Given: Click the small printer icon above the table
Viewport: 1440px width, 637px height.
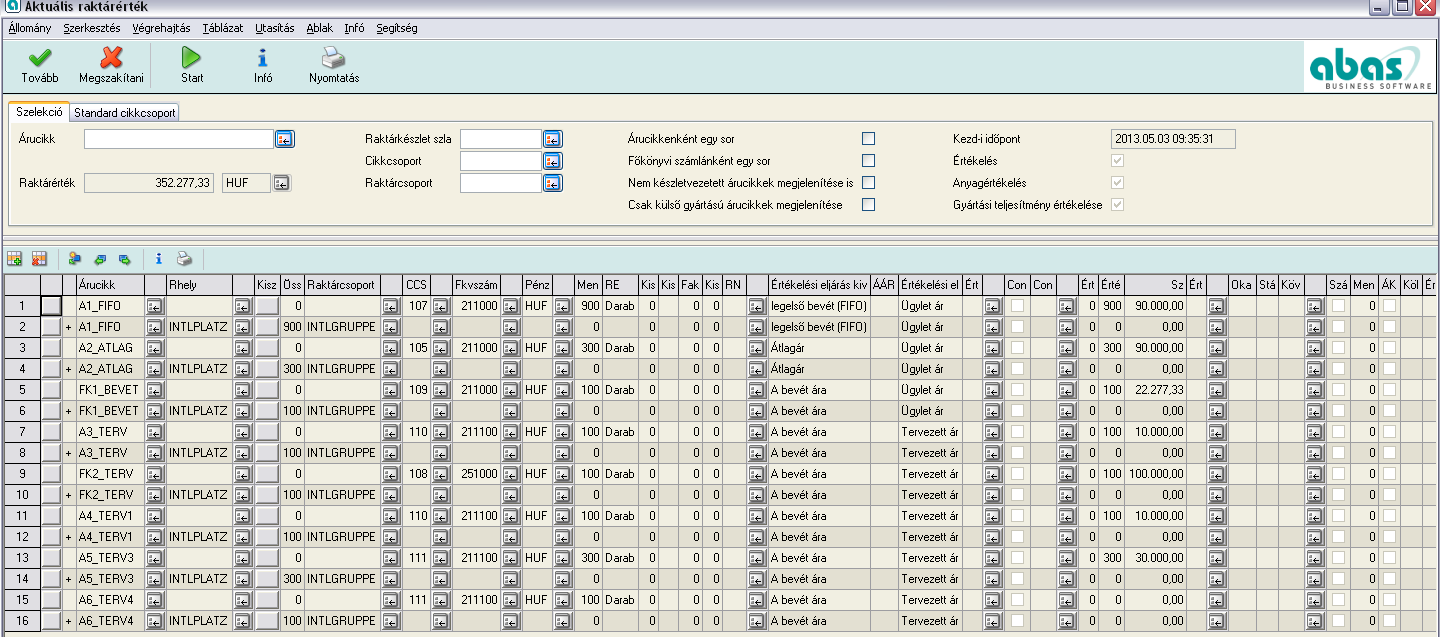Looking at the screenshot, I should (x=184, y=259).
